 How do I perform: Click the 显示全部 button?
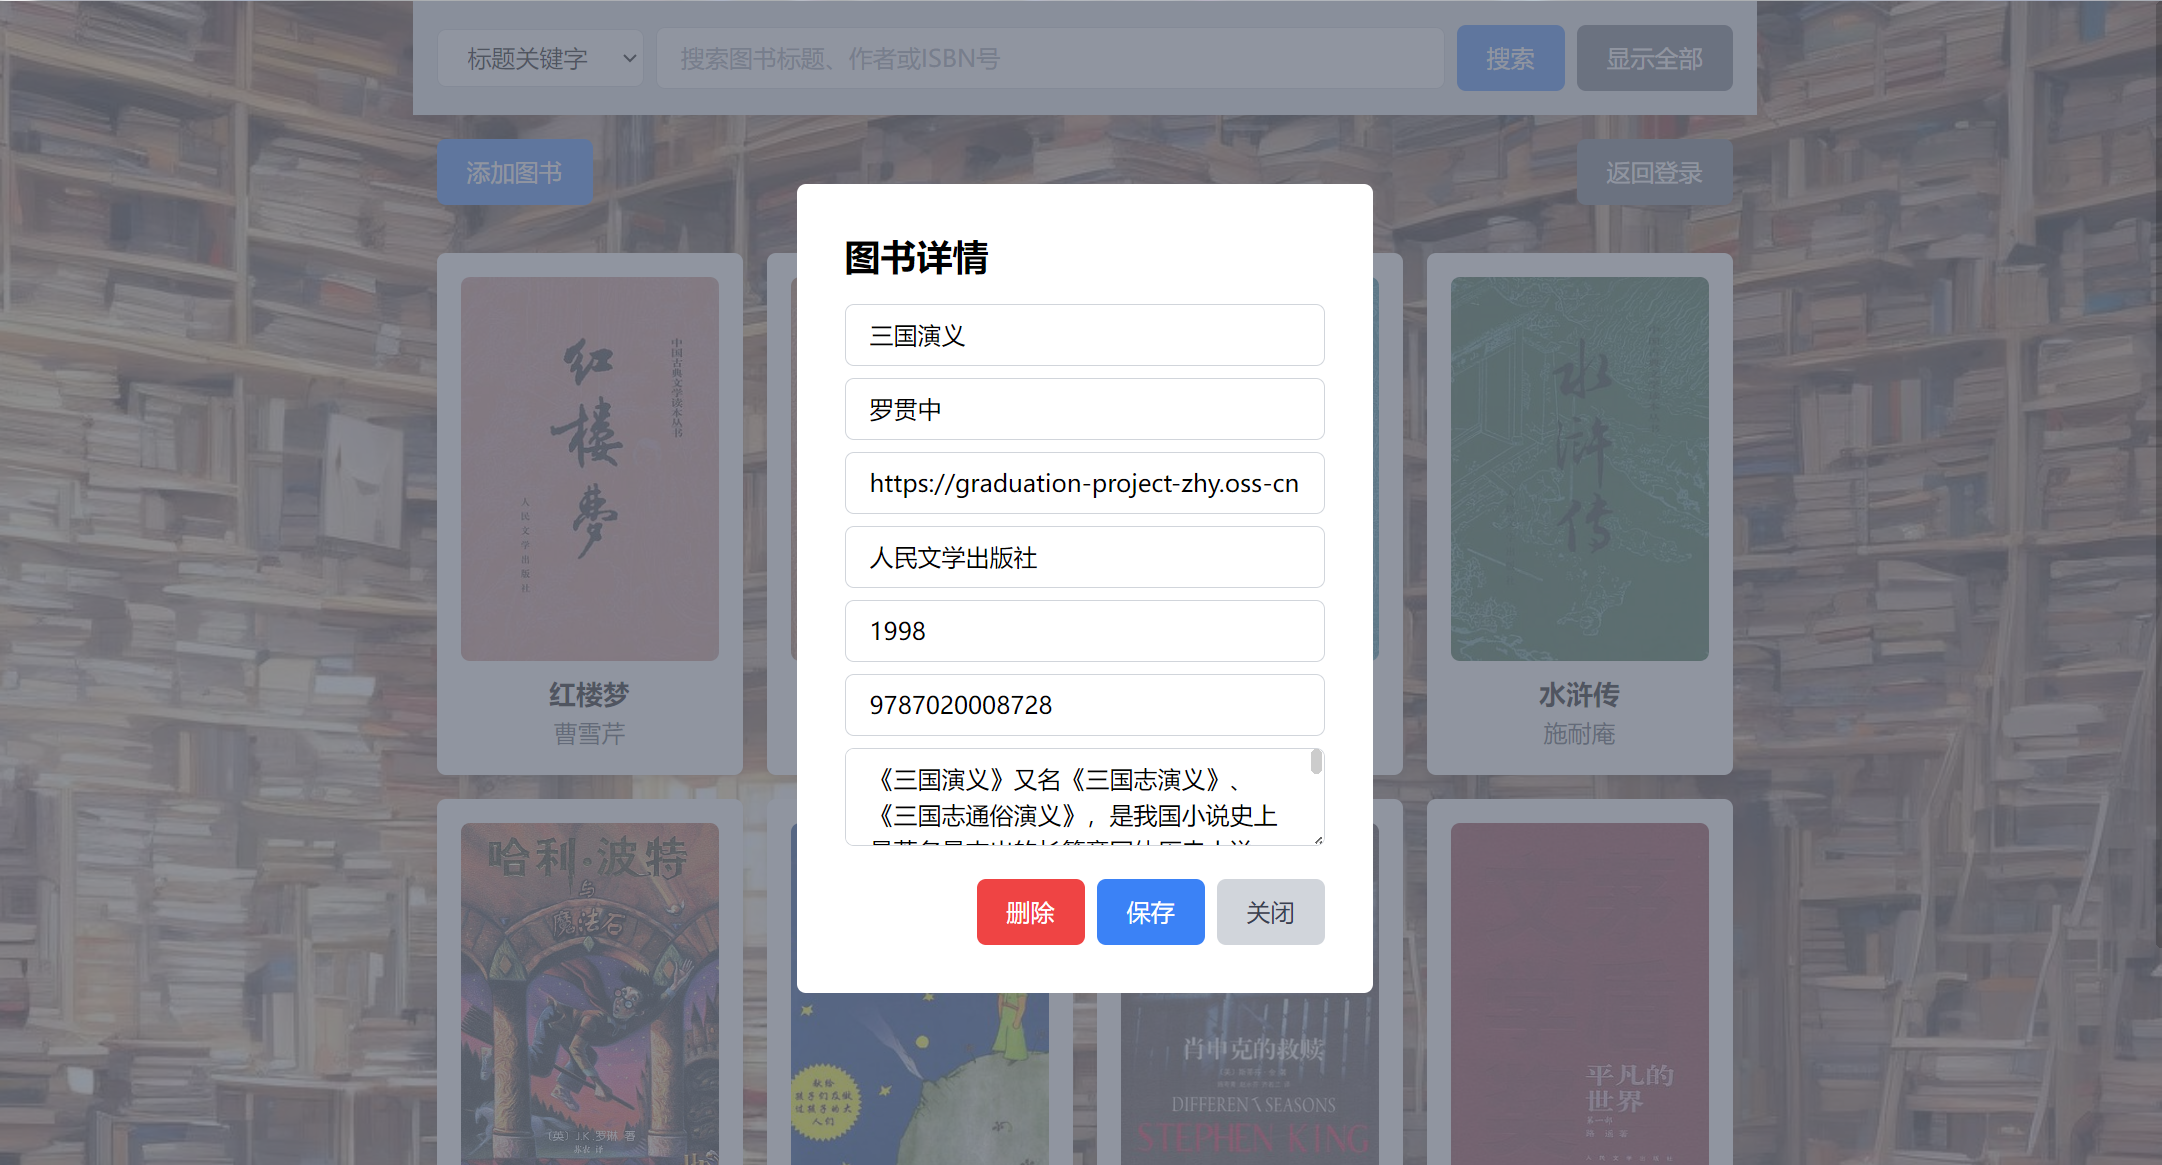(1654, 59)
